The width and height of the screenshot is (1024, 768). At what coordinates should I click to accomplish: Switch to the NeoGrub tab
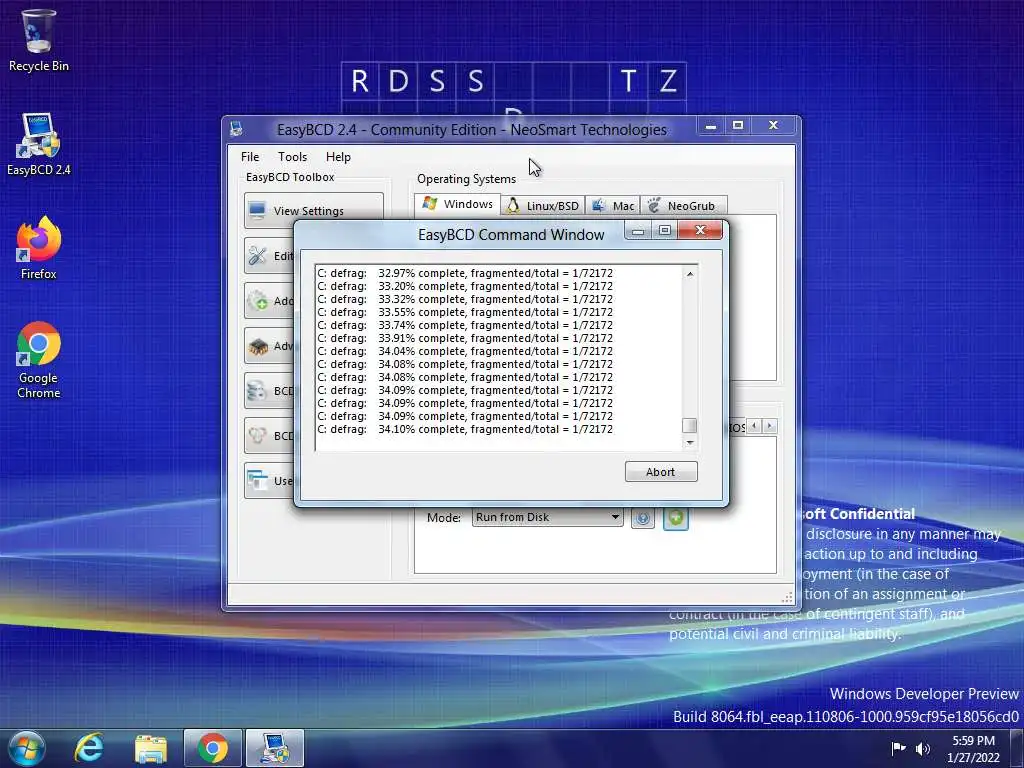[683, 206]
